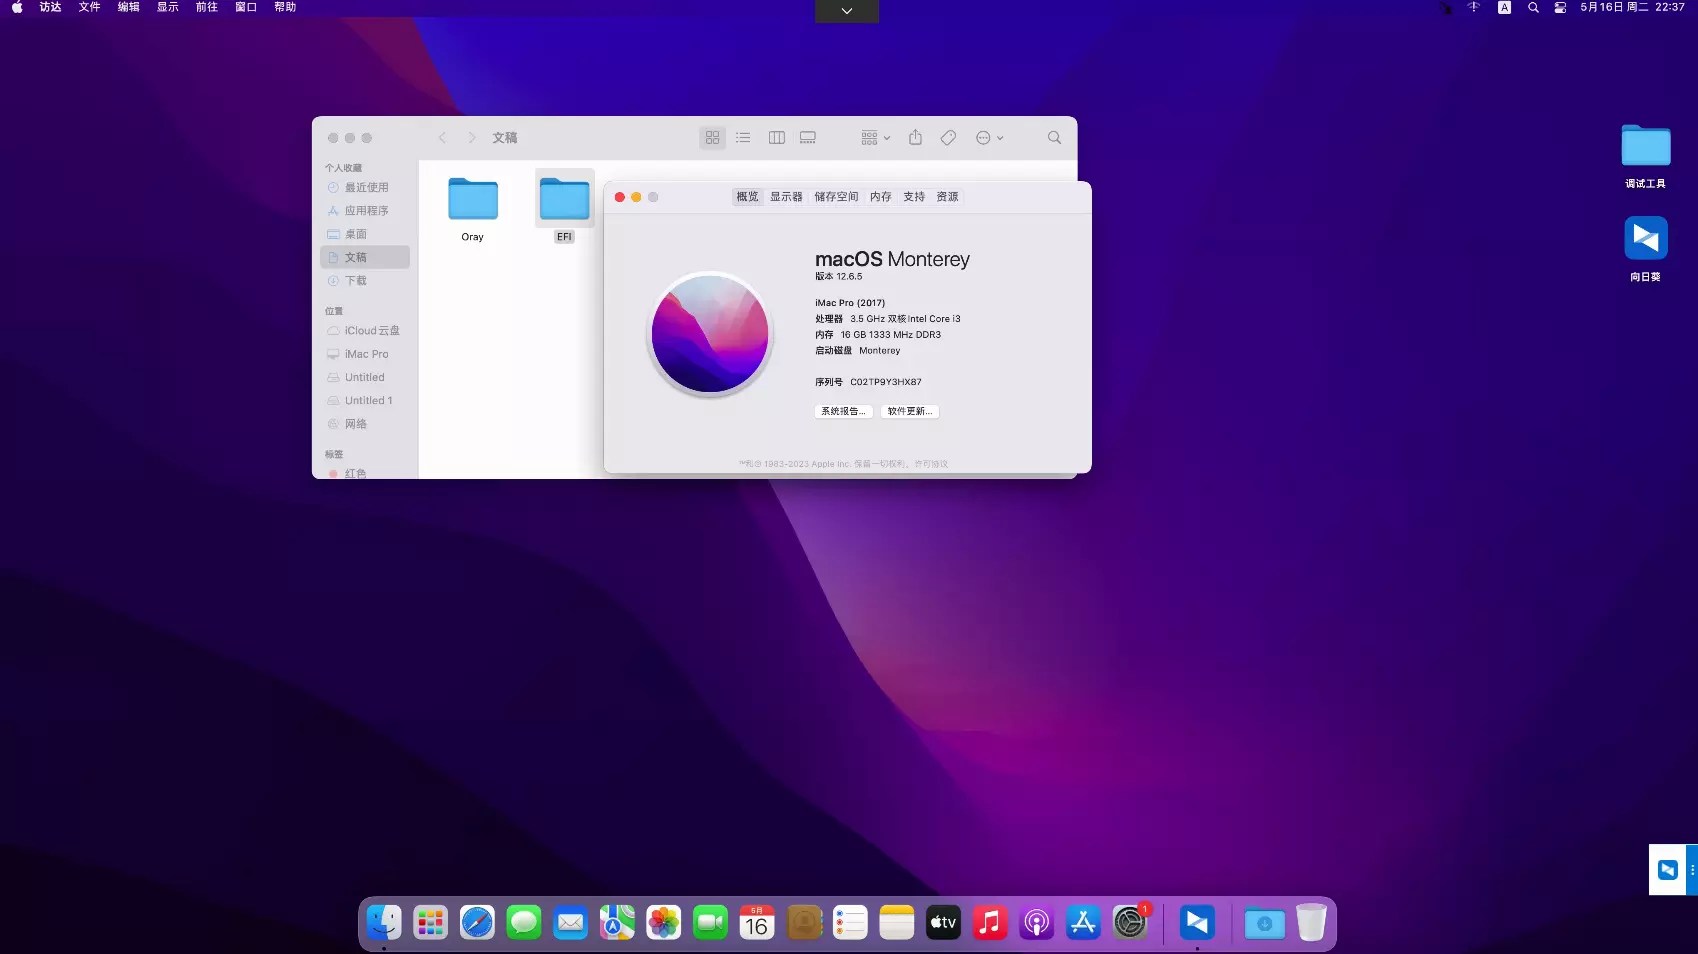Expand the Finder grouping options dropdown
Screen dimensions: 1698x954
pos(873,137)
